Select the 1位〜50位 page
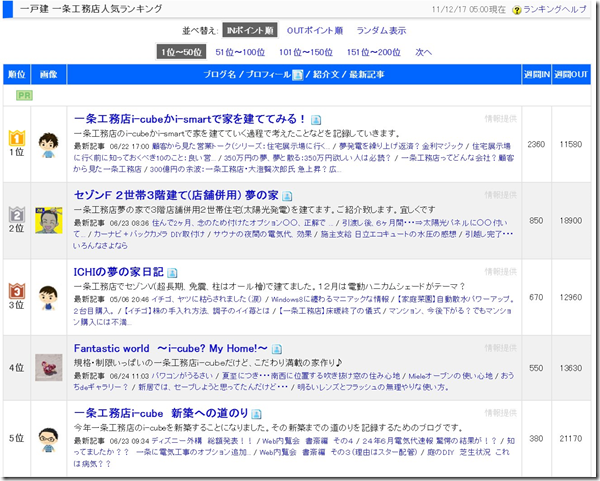 [x=181, y=52]
